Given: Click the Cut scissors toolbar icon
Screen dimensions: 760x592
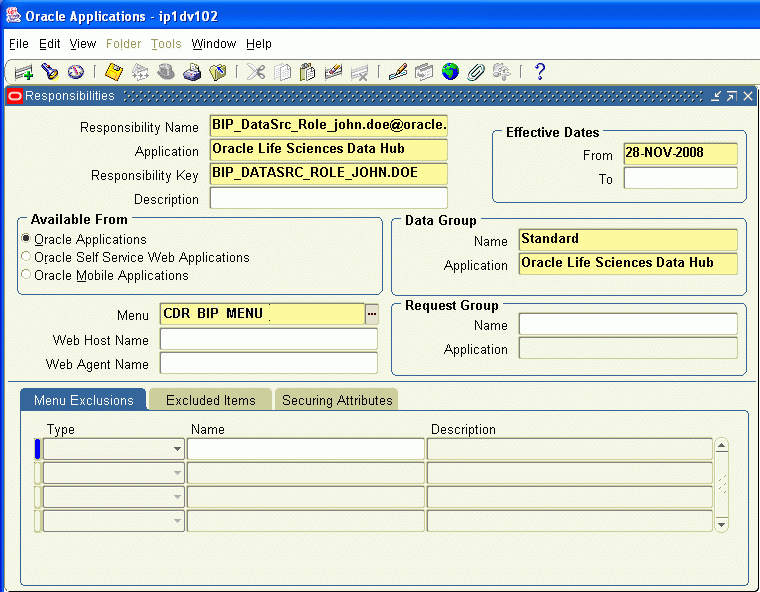Looking at the screenshot, I should coord(255,72).
